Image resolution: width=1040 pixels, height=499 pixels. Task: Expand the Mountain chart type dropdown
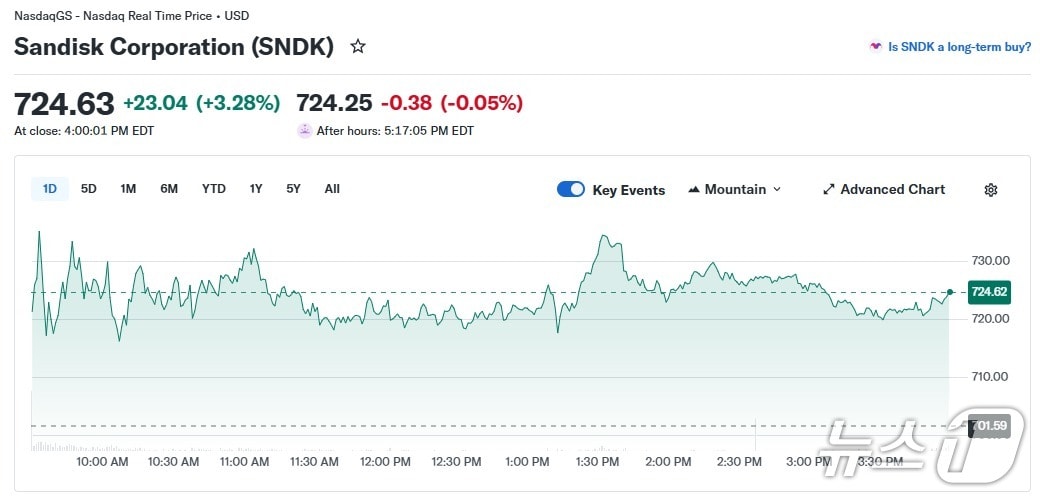(x=777, y=189)
